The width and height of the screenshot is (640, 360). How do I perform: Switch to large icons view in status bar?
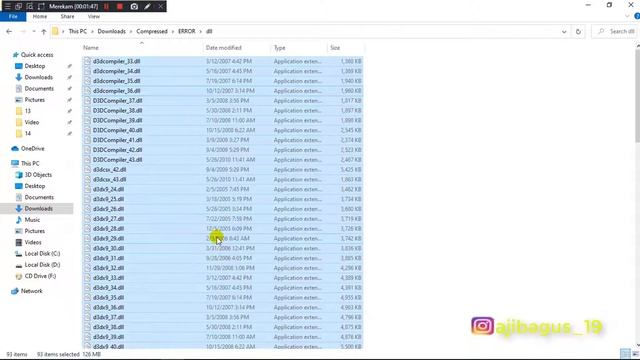tap(635, 353)
